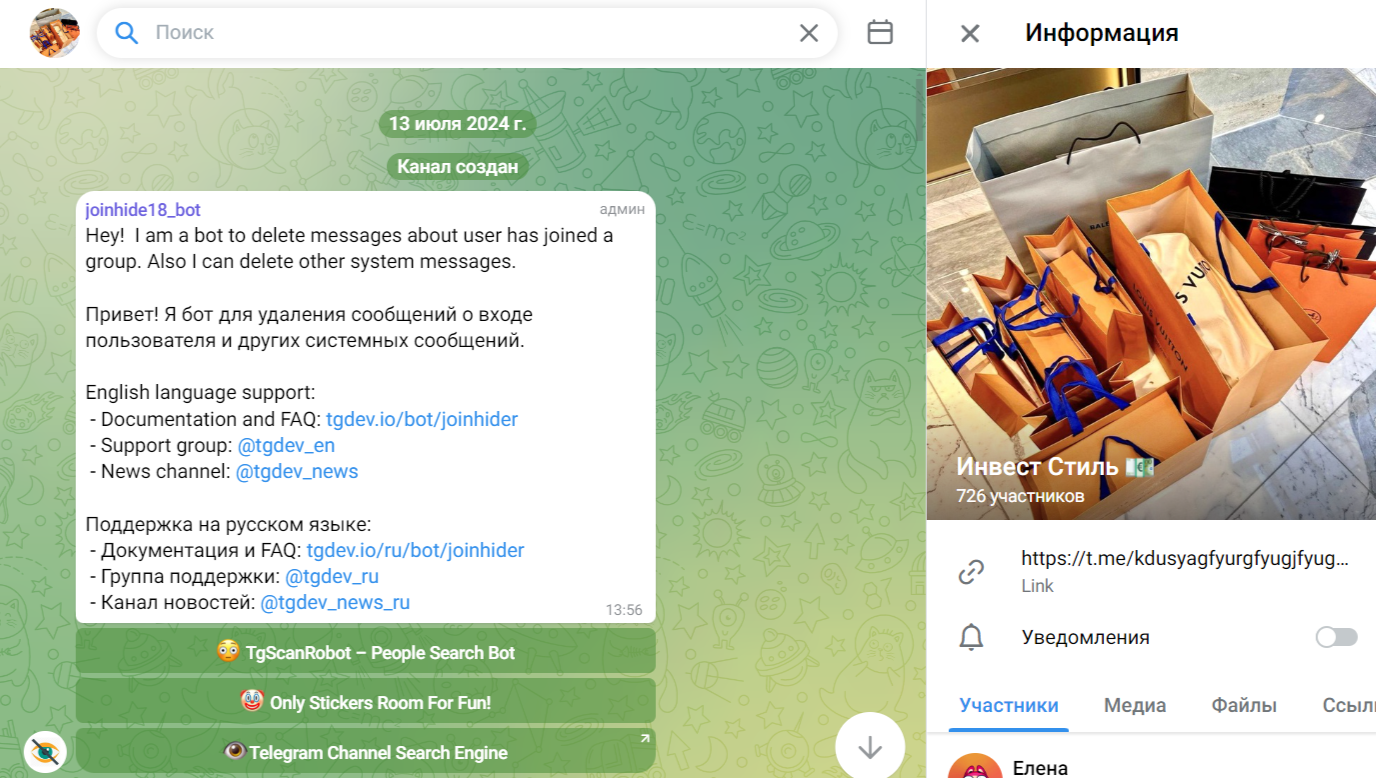
Task: Open the @tgdev_news_ru mention
Action: pos(335,602)
